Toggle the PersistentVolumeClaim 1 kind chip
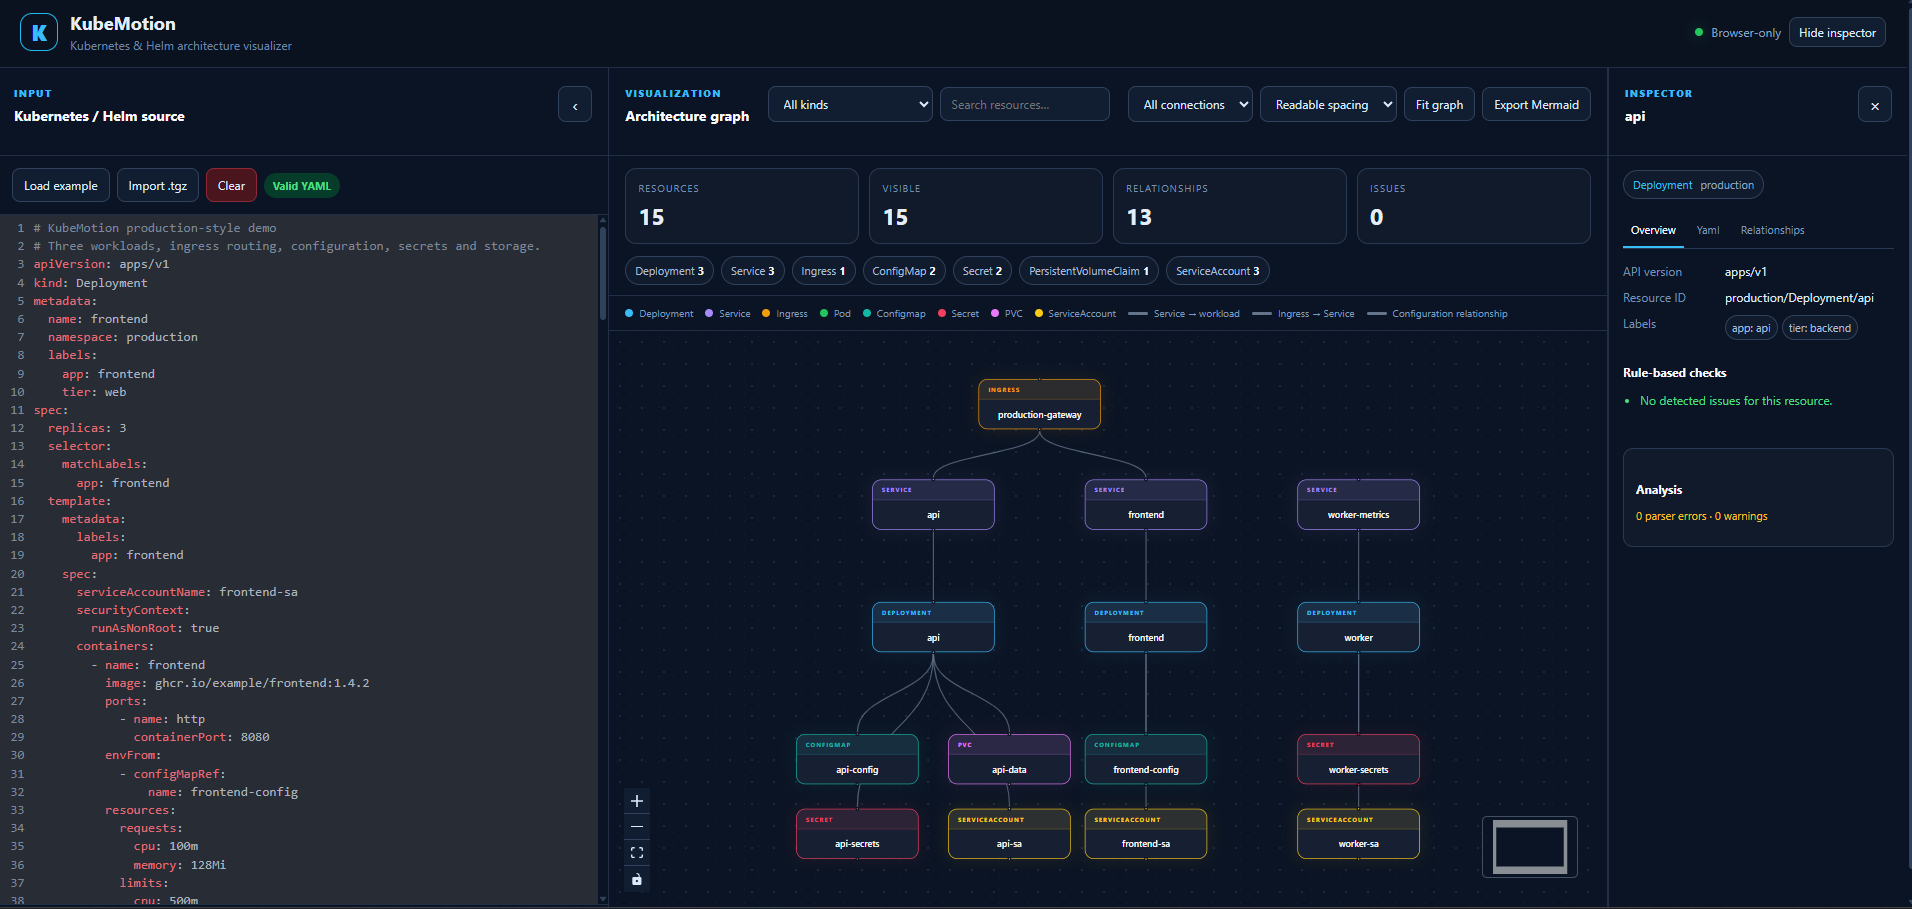The width and height of the screenshot is (1912, 909). [1089, 271]
